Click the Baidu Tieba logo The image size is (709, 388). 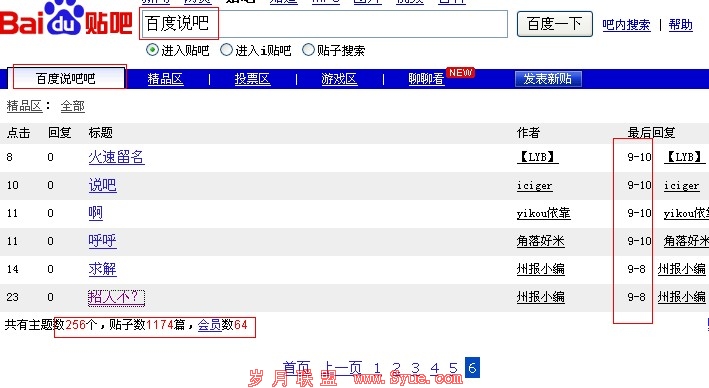click(x=66, y=19)
